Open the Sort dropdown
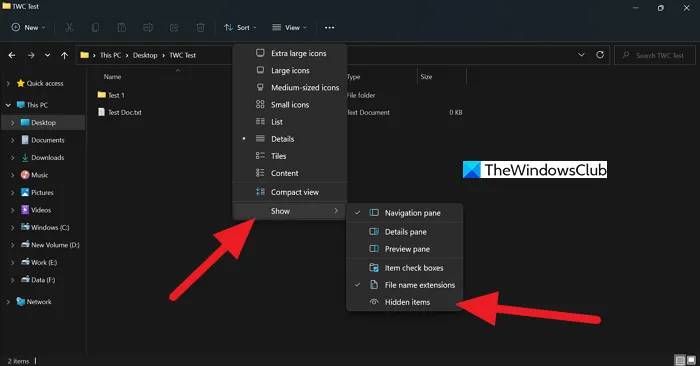The height and width of the screenshot is (366, 700). pyautogui.click(x=240, y=28)
